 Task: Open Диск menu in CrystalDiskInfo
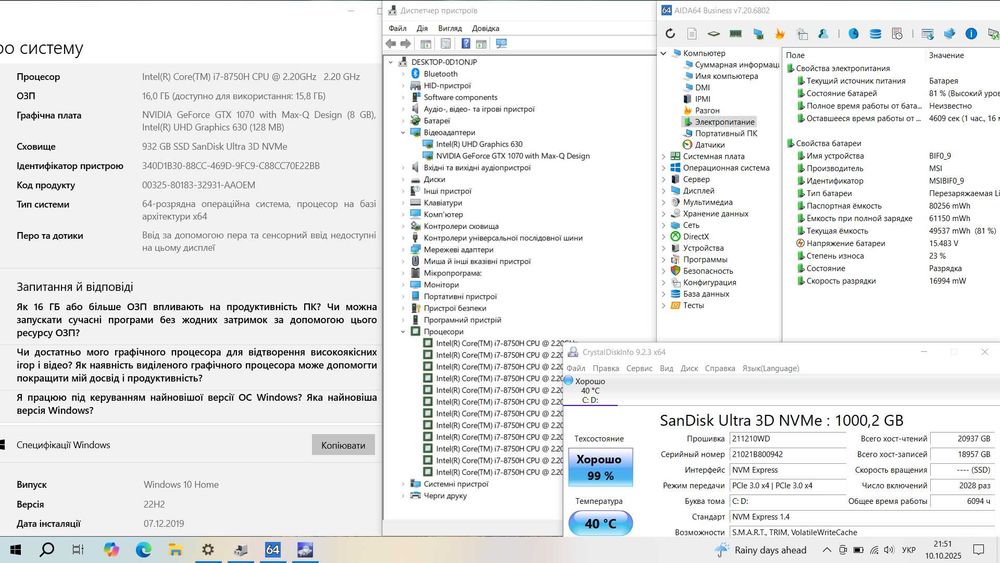coord(689,368)
